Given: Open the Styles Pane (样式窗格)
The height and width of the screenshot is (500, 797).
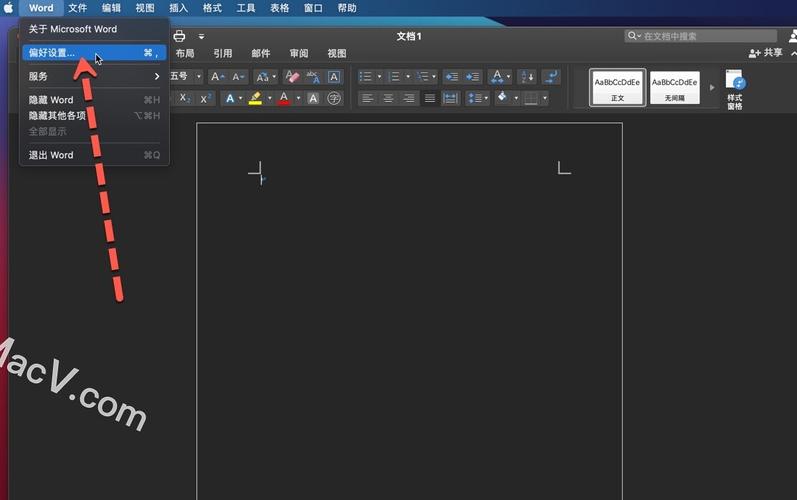Looking at the screenshot, I should (735, 90).
